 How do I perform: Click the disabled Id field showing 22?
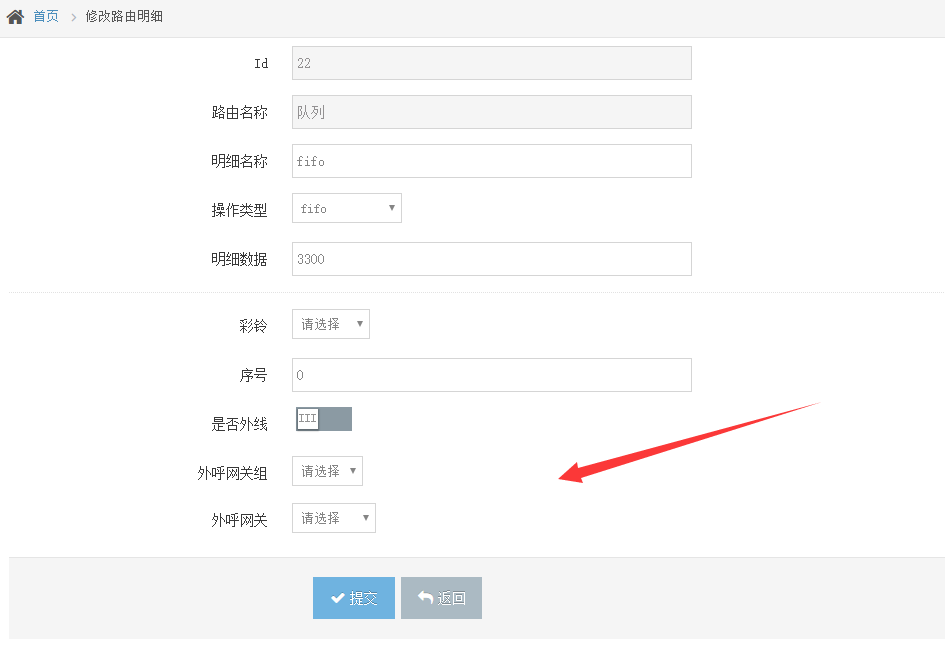point(491,63)
